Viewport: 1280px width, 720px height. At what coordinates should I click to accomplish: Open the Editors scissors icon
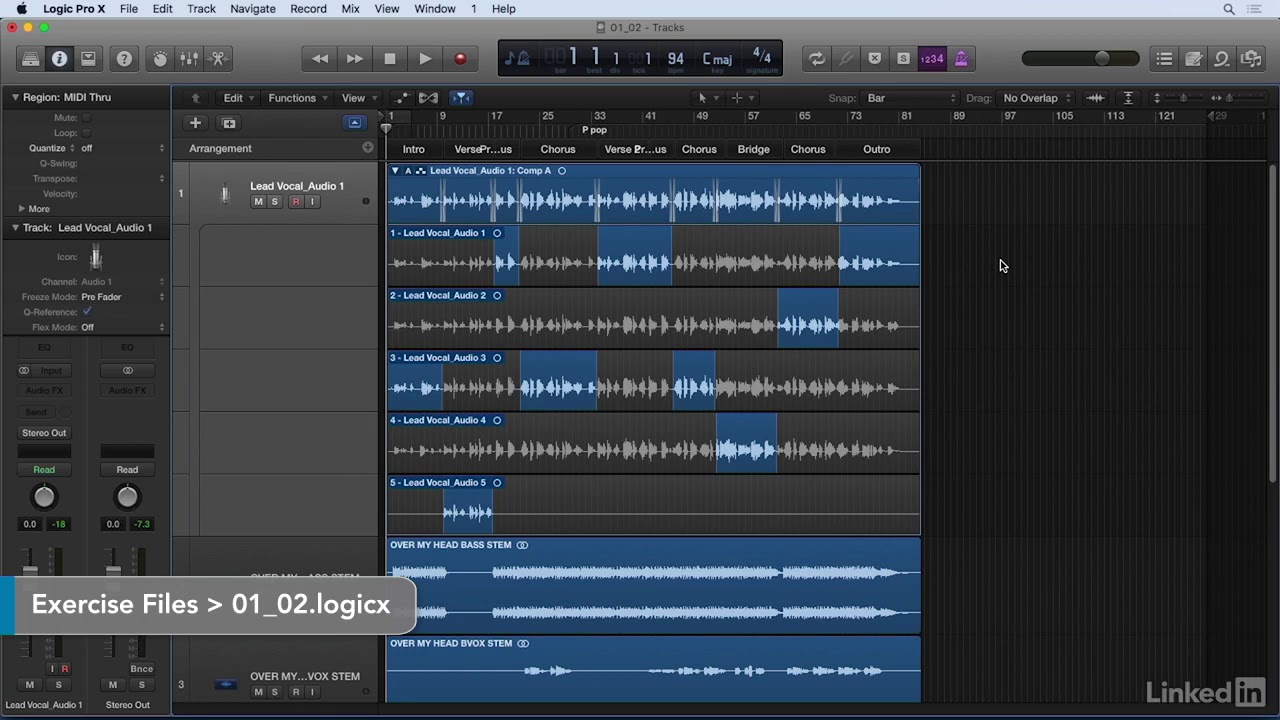(218, 59)
